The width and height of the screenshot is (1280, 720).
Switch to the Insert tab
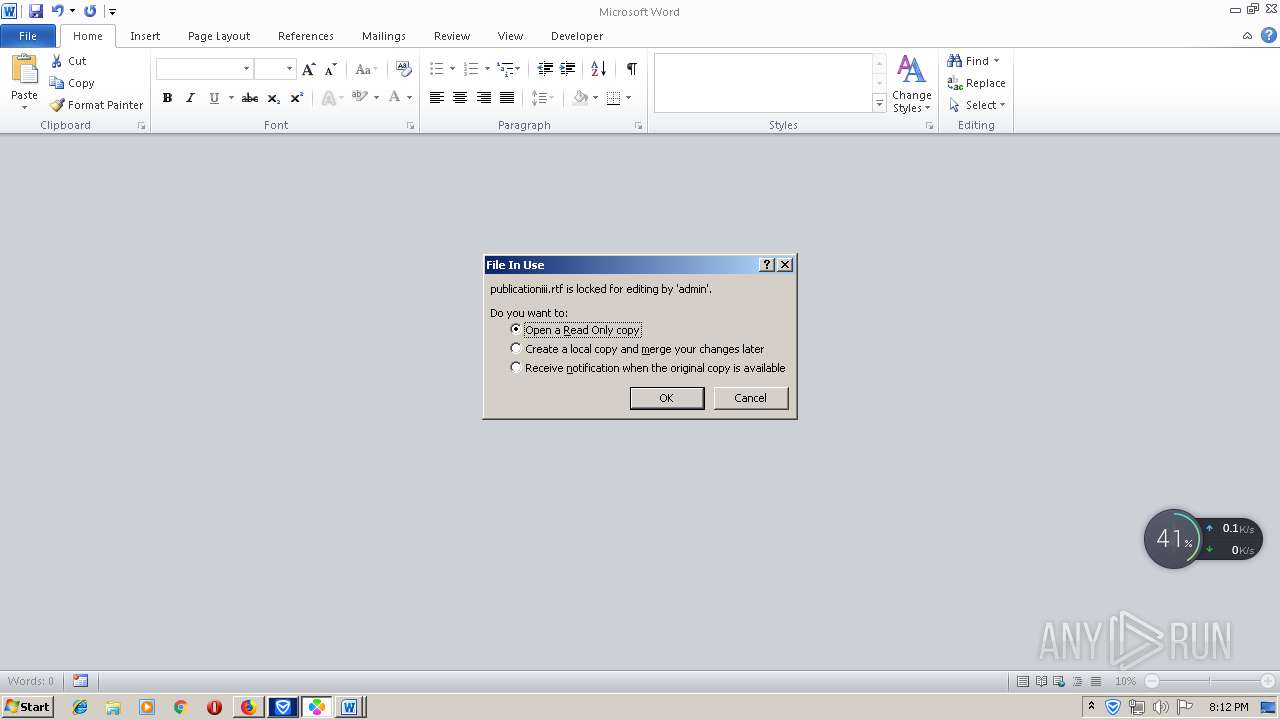click(145, 36)
